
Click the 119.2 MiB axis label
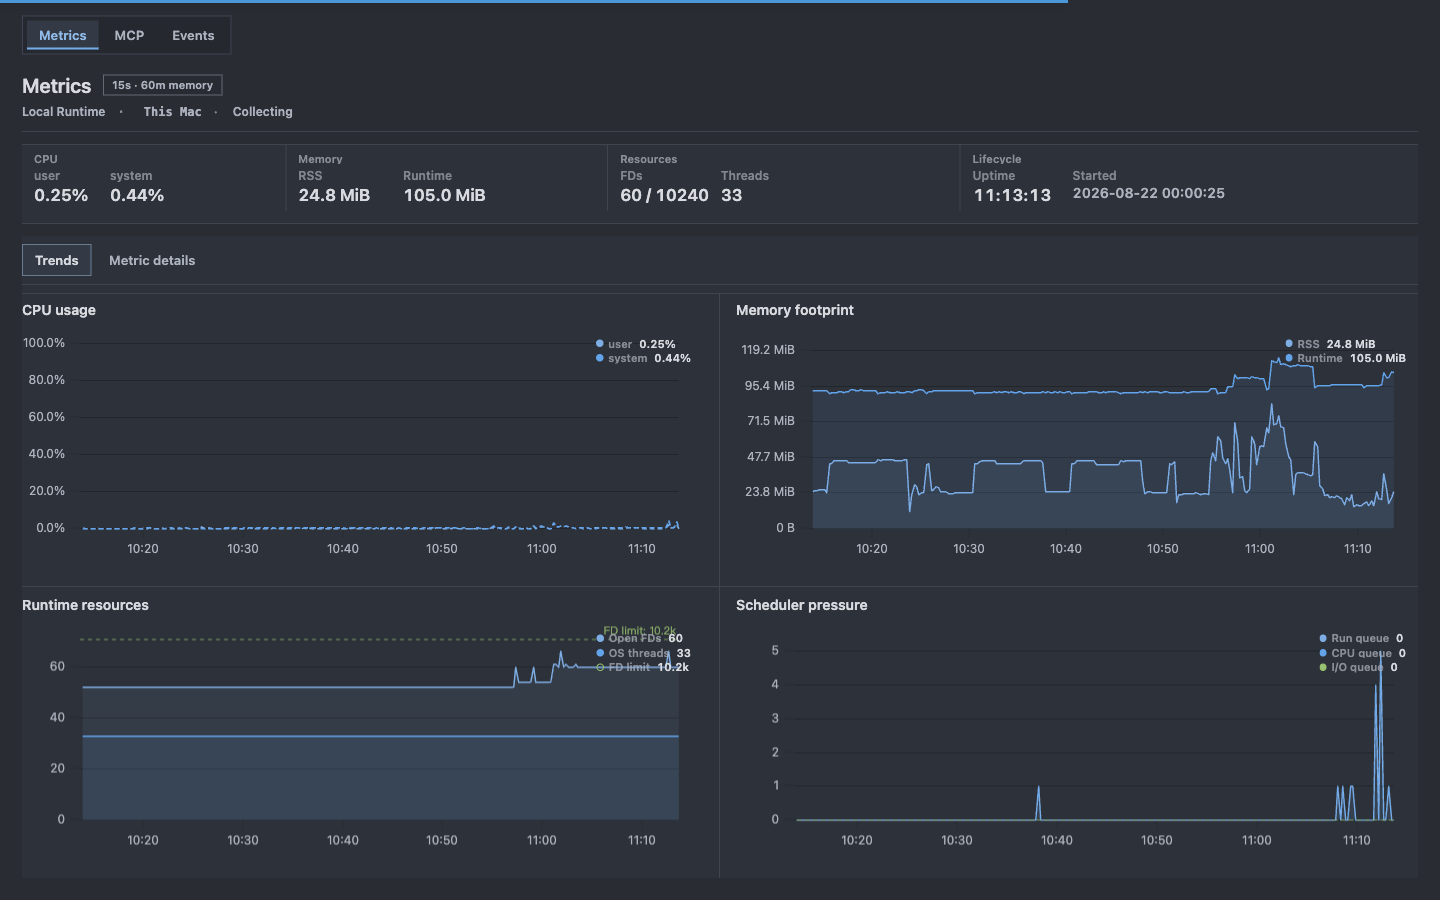(x=768, y=350)
